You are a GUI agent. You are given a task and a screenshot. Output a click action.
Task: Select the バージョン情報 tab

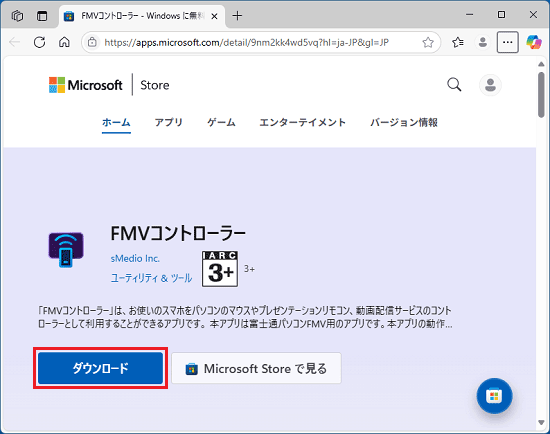tap(404, 122)
